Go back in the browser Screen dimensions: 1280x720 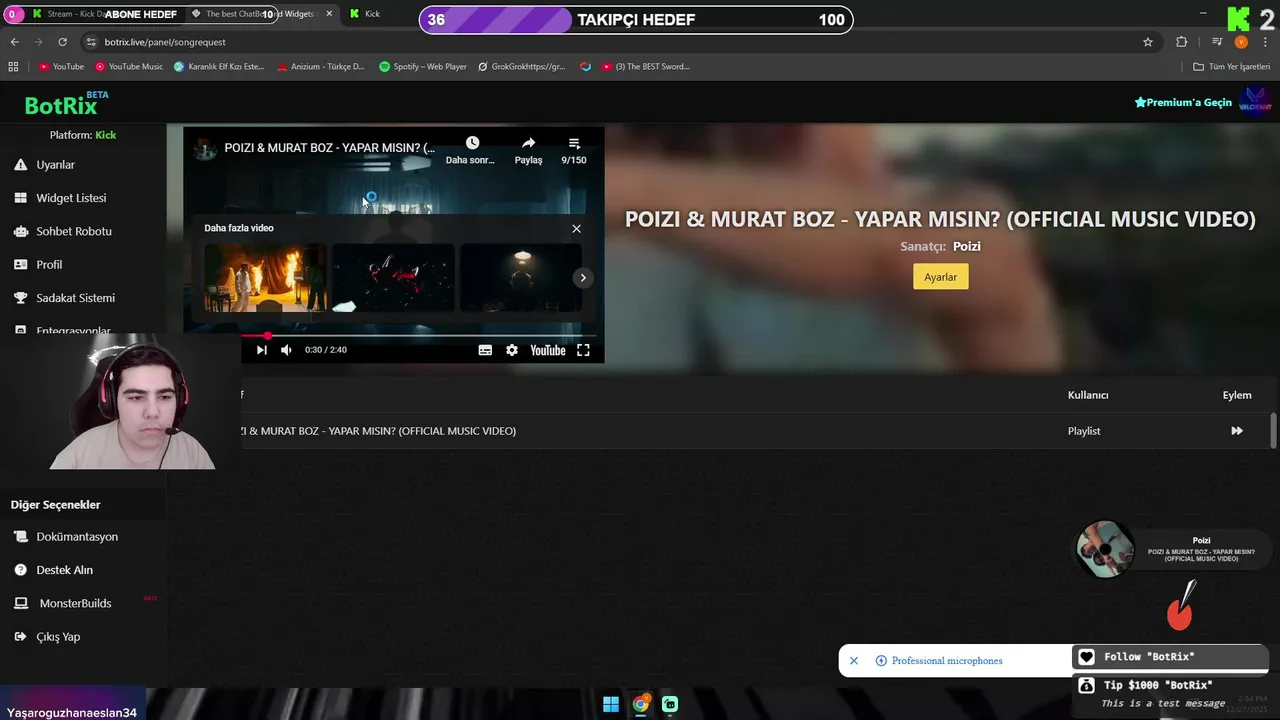14,42
